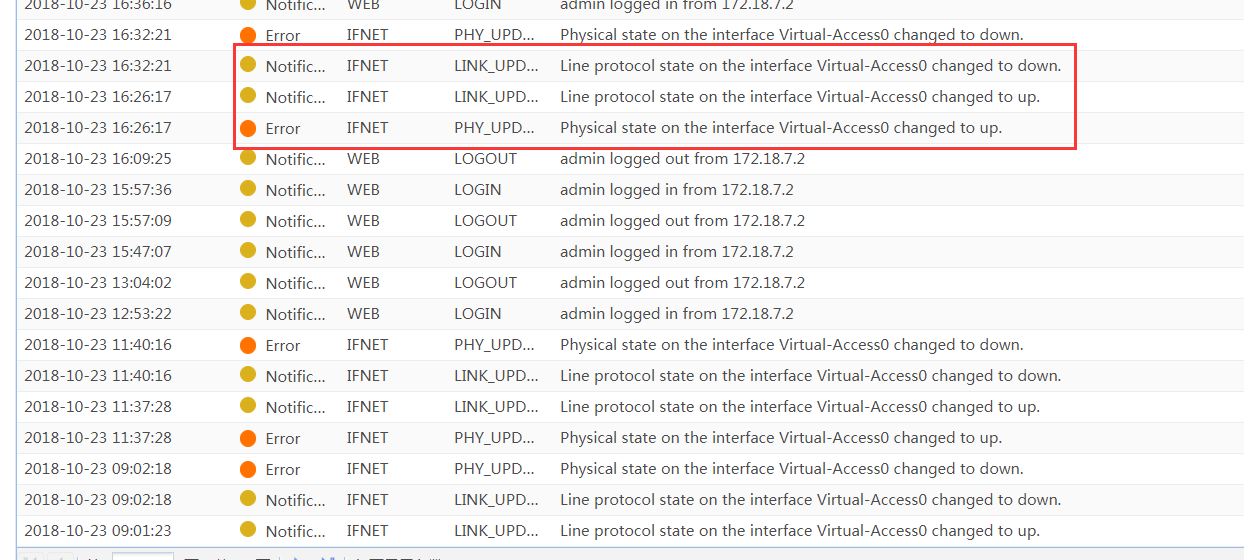
Task: Open the 11:40:16 physical state down message
Action: [791, 345]
